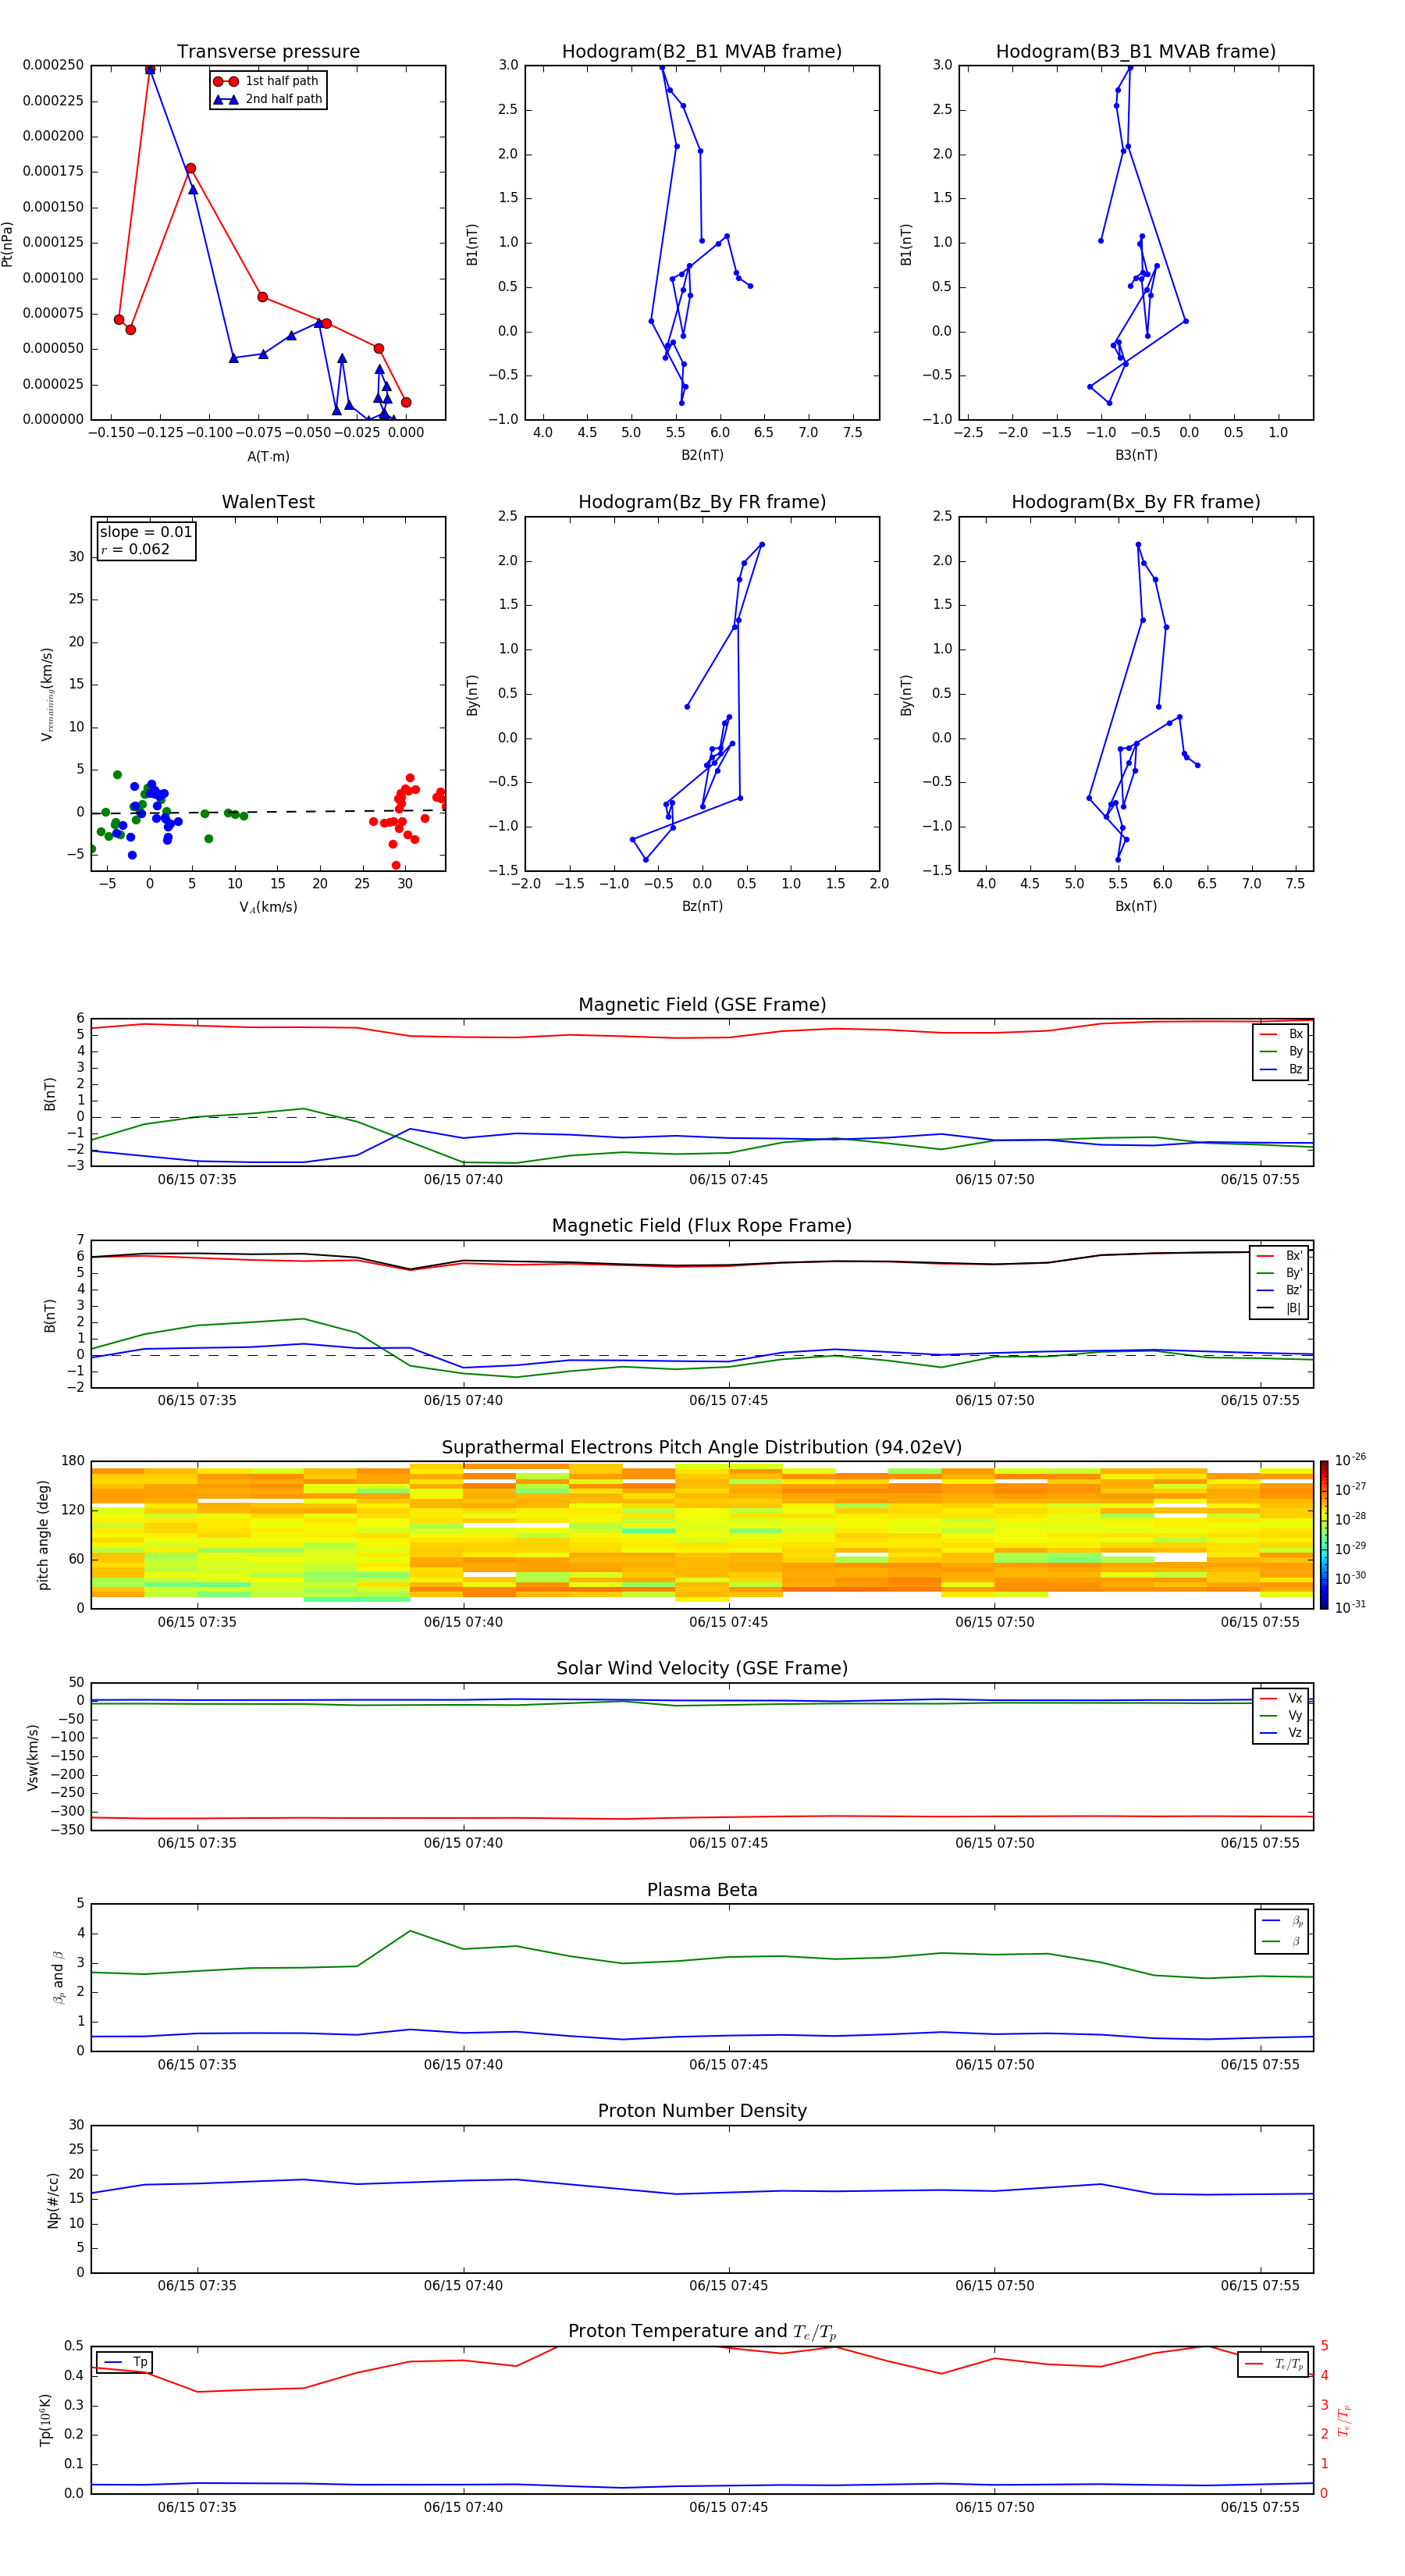Click the '06/15 07:45' tick under Plasma Beta
This screenshot has height=2576, width=1405.
tap(728, 2064)
